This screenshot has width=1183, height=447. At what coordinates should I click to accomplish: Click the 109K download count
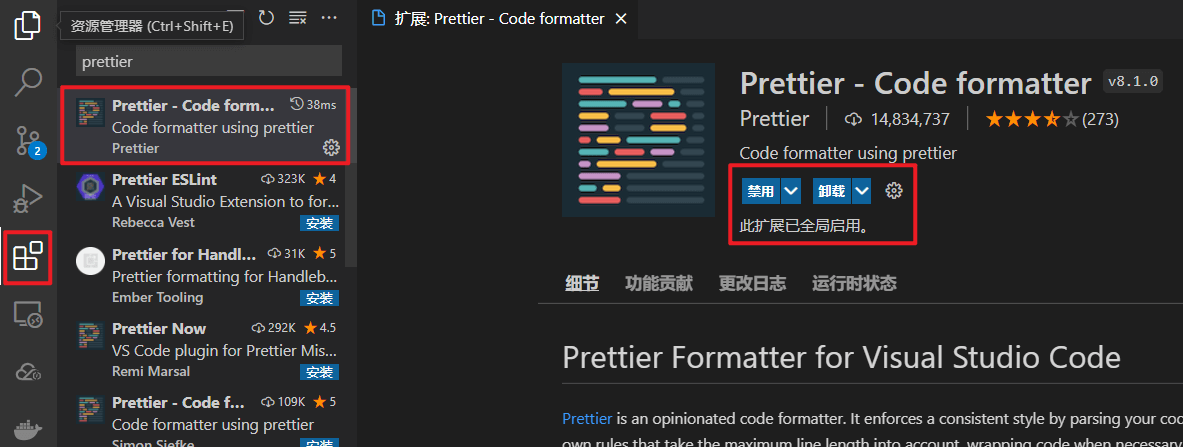pyautogui.click(x=284, y=402)
